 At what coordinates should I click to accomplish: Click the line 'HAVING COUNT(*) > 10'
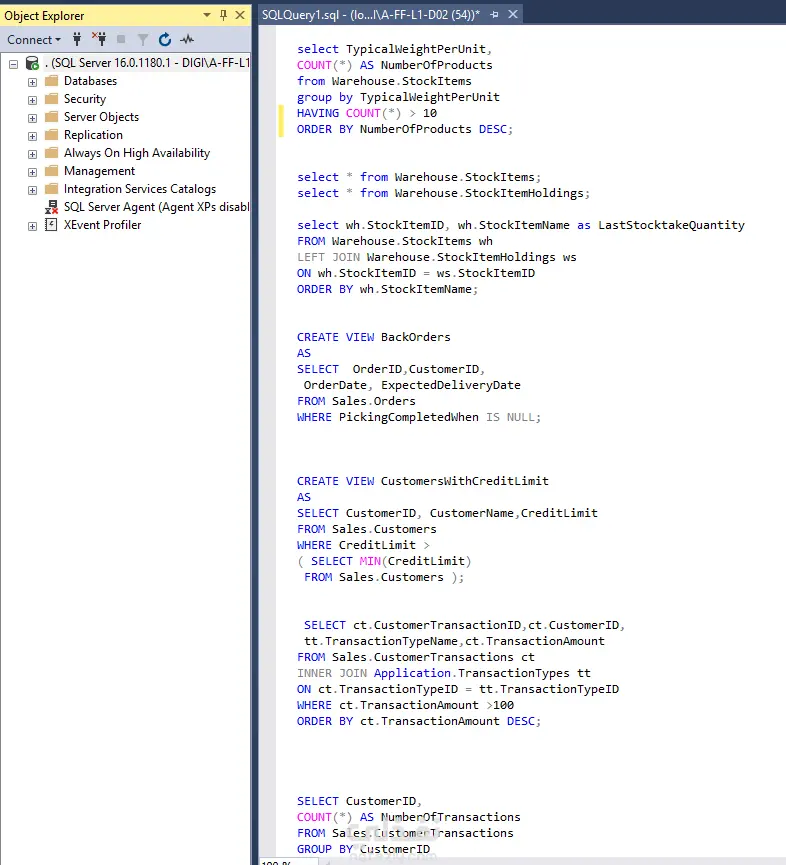[367, 113]
